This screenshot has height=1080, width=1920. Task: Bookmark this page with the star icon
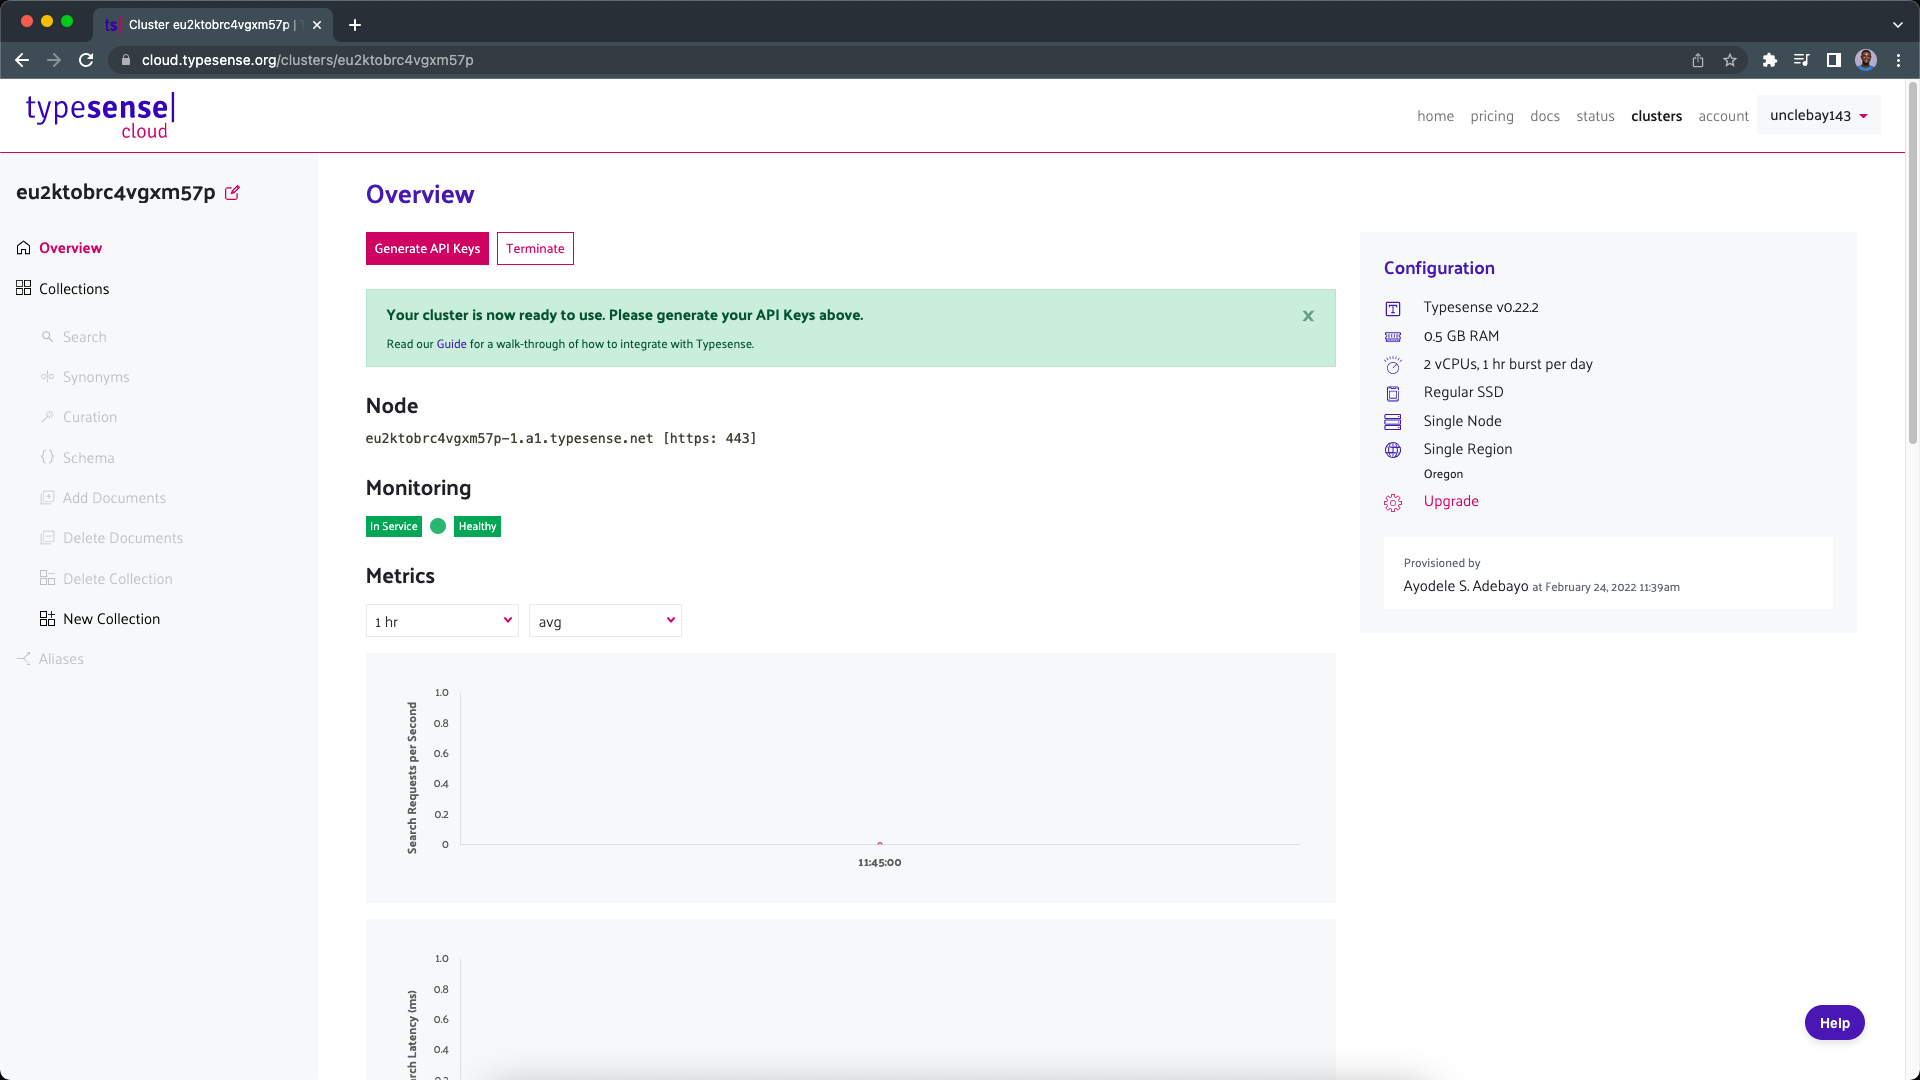(1730, 60)
